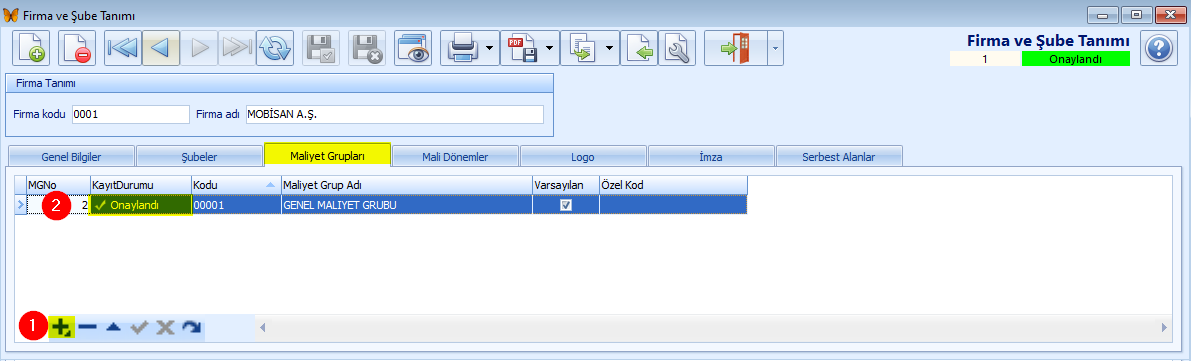Click the refresh records icon

tap(275, 48)
